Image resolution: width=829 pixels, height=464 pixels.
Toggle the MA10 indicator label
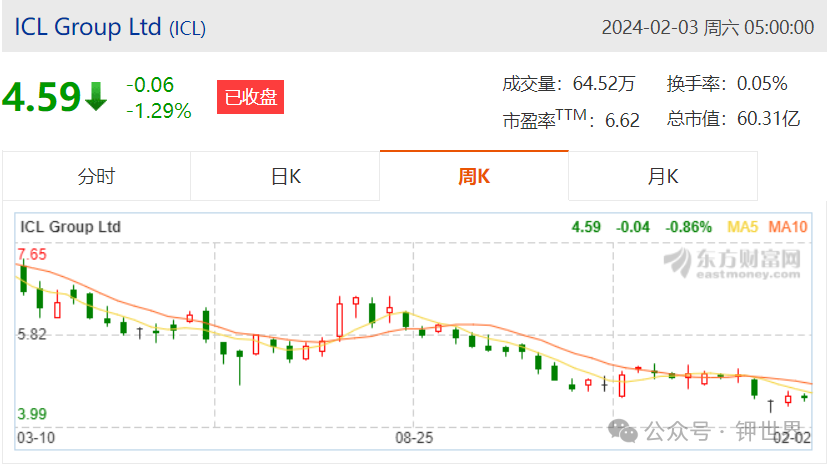(x=788, y=227)
